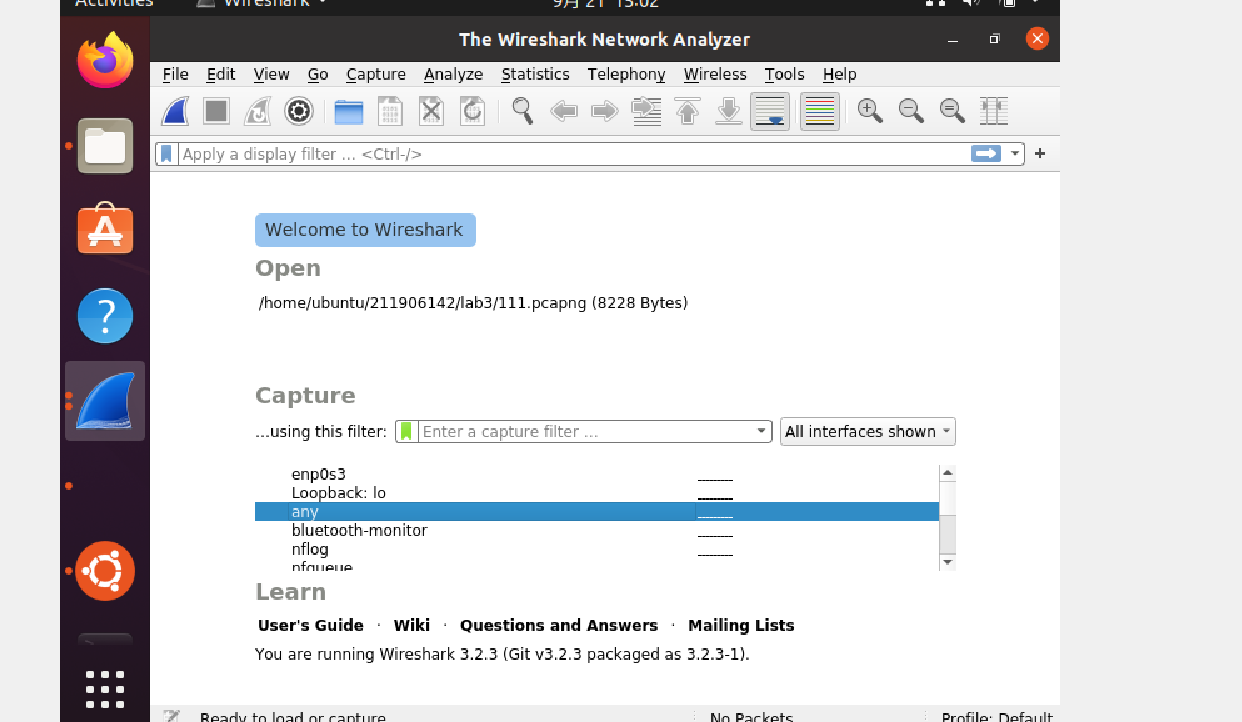
Task: Open a capture file using the folder icon
Action: [x=349, y=111]
